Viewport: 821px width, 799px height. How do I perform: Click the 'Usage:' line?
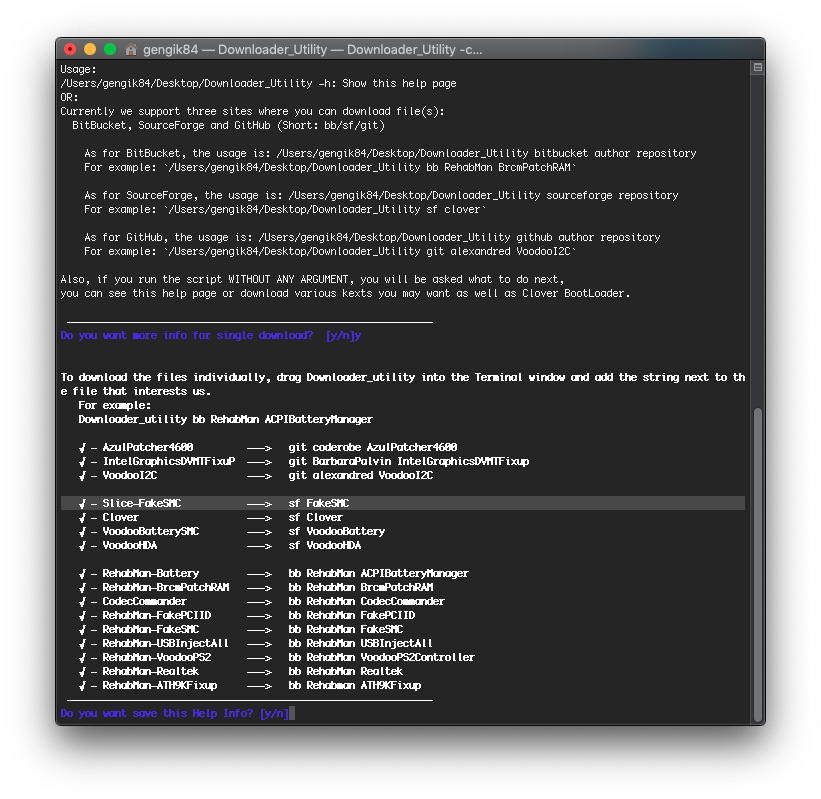[x=79, y=69]
